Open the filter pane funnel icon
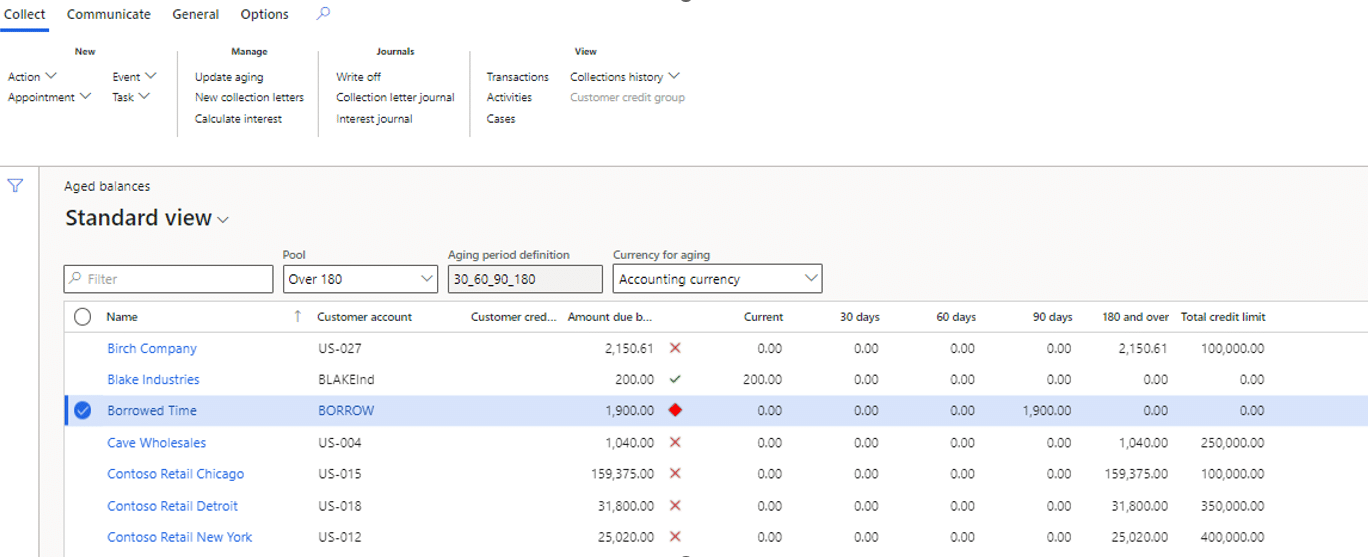The width and height of the screenshot is (1368, 557). [15, 186]
